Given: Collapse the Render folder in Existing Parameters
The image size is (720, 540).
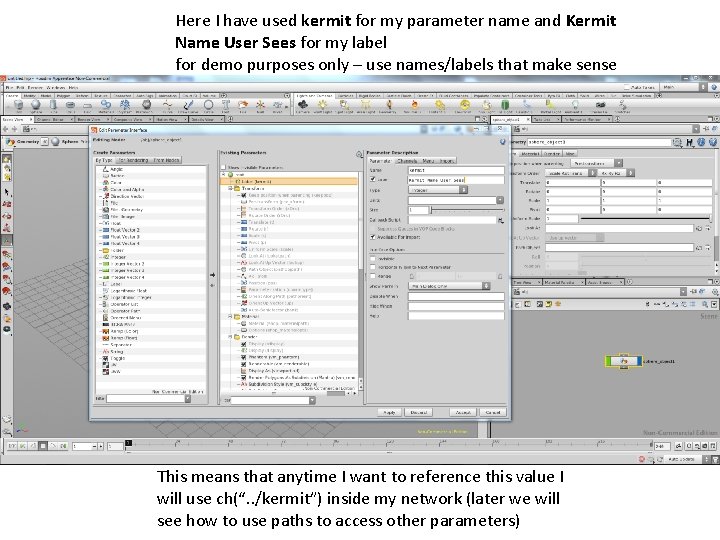Looking at the screenshot, I should 231,337.
